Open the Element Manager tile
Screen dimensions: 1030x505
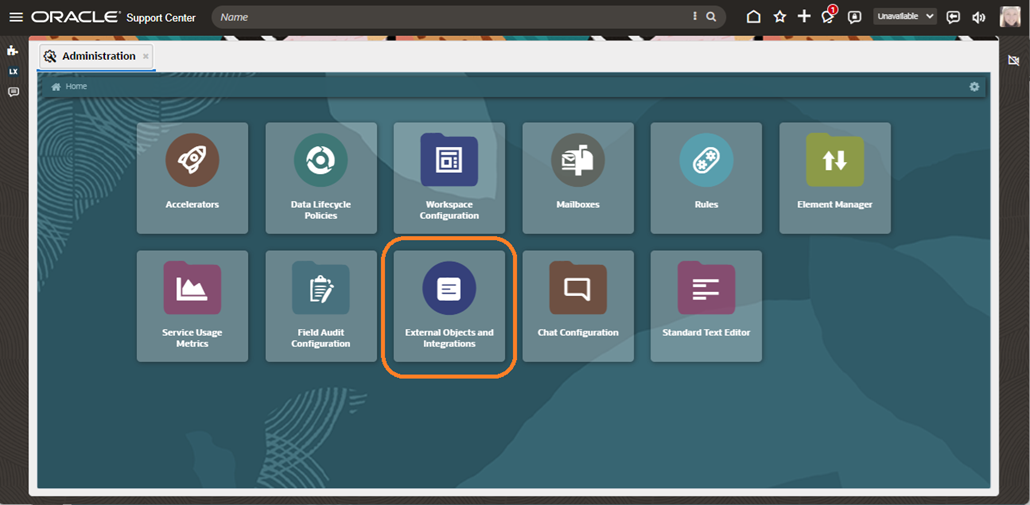pos(835,178)
